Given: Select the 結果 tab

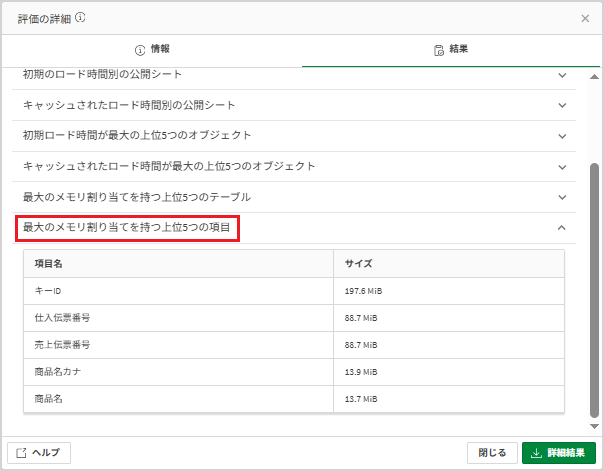Looking at the screenshot, I should click(x=451, y=50).
